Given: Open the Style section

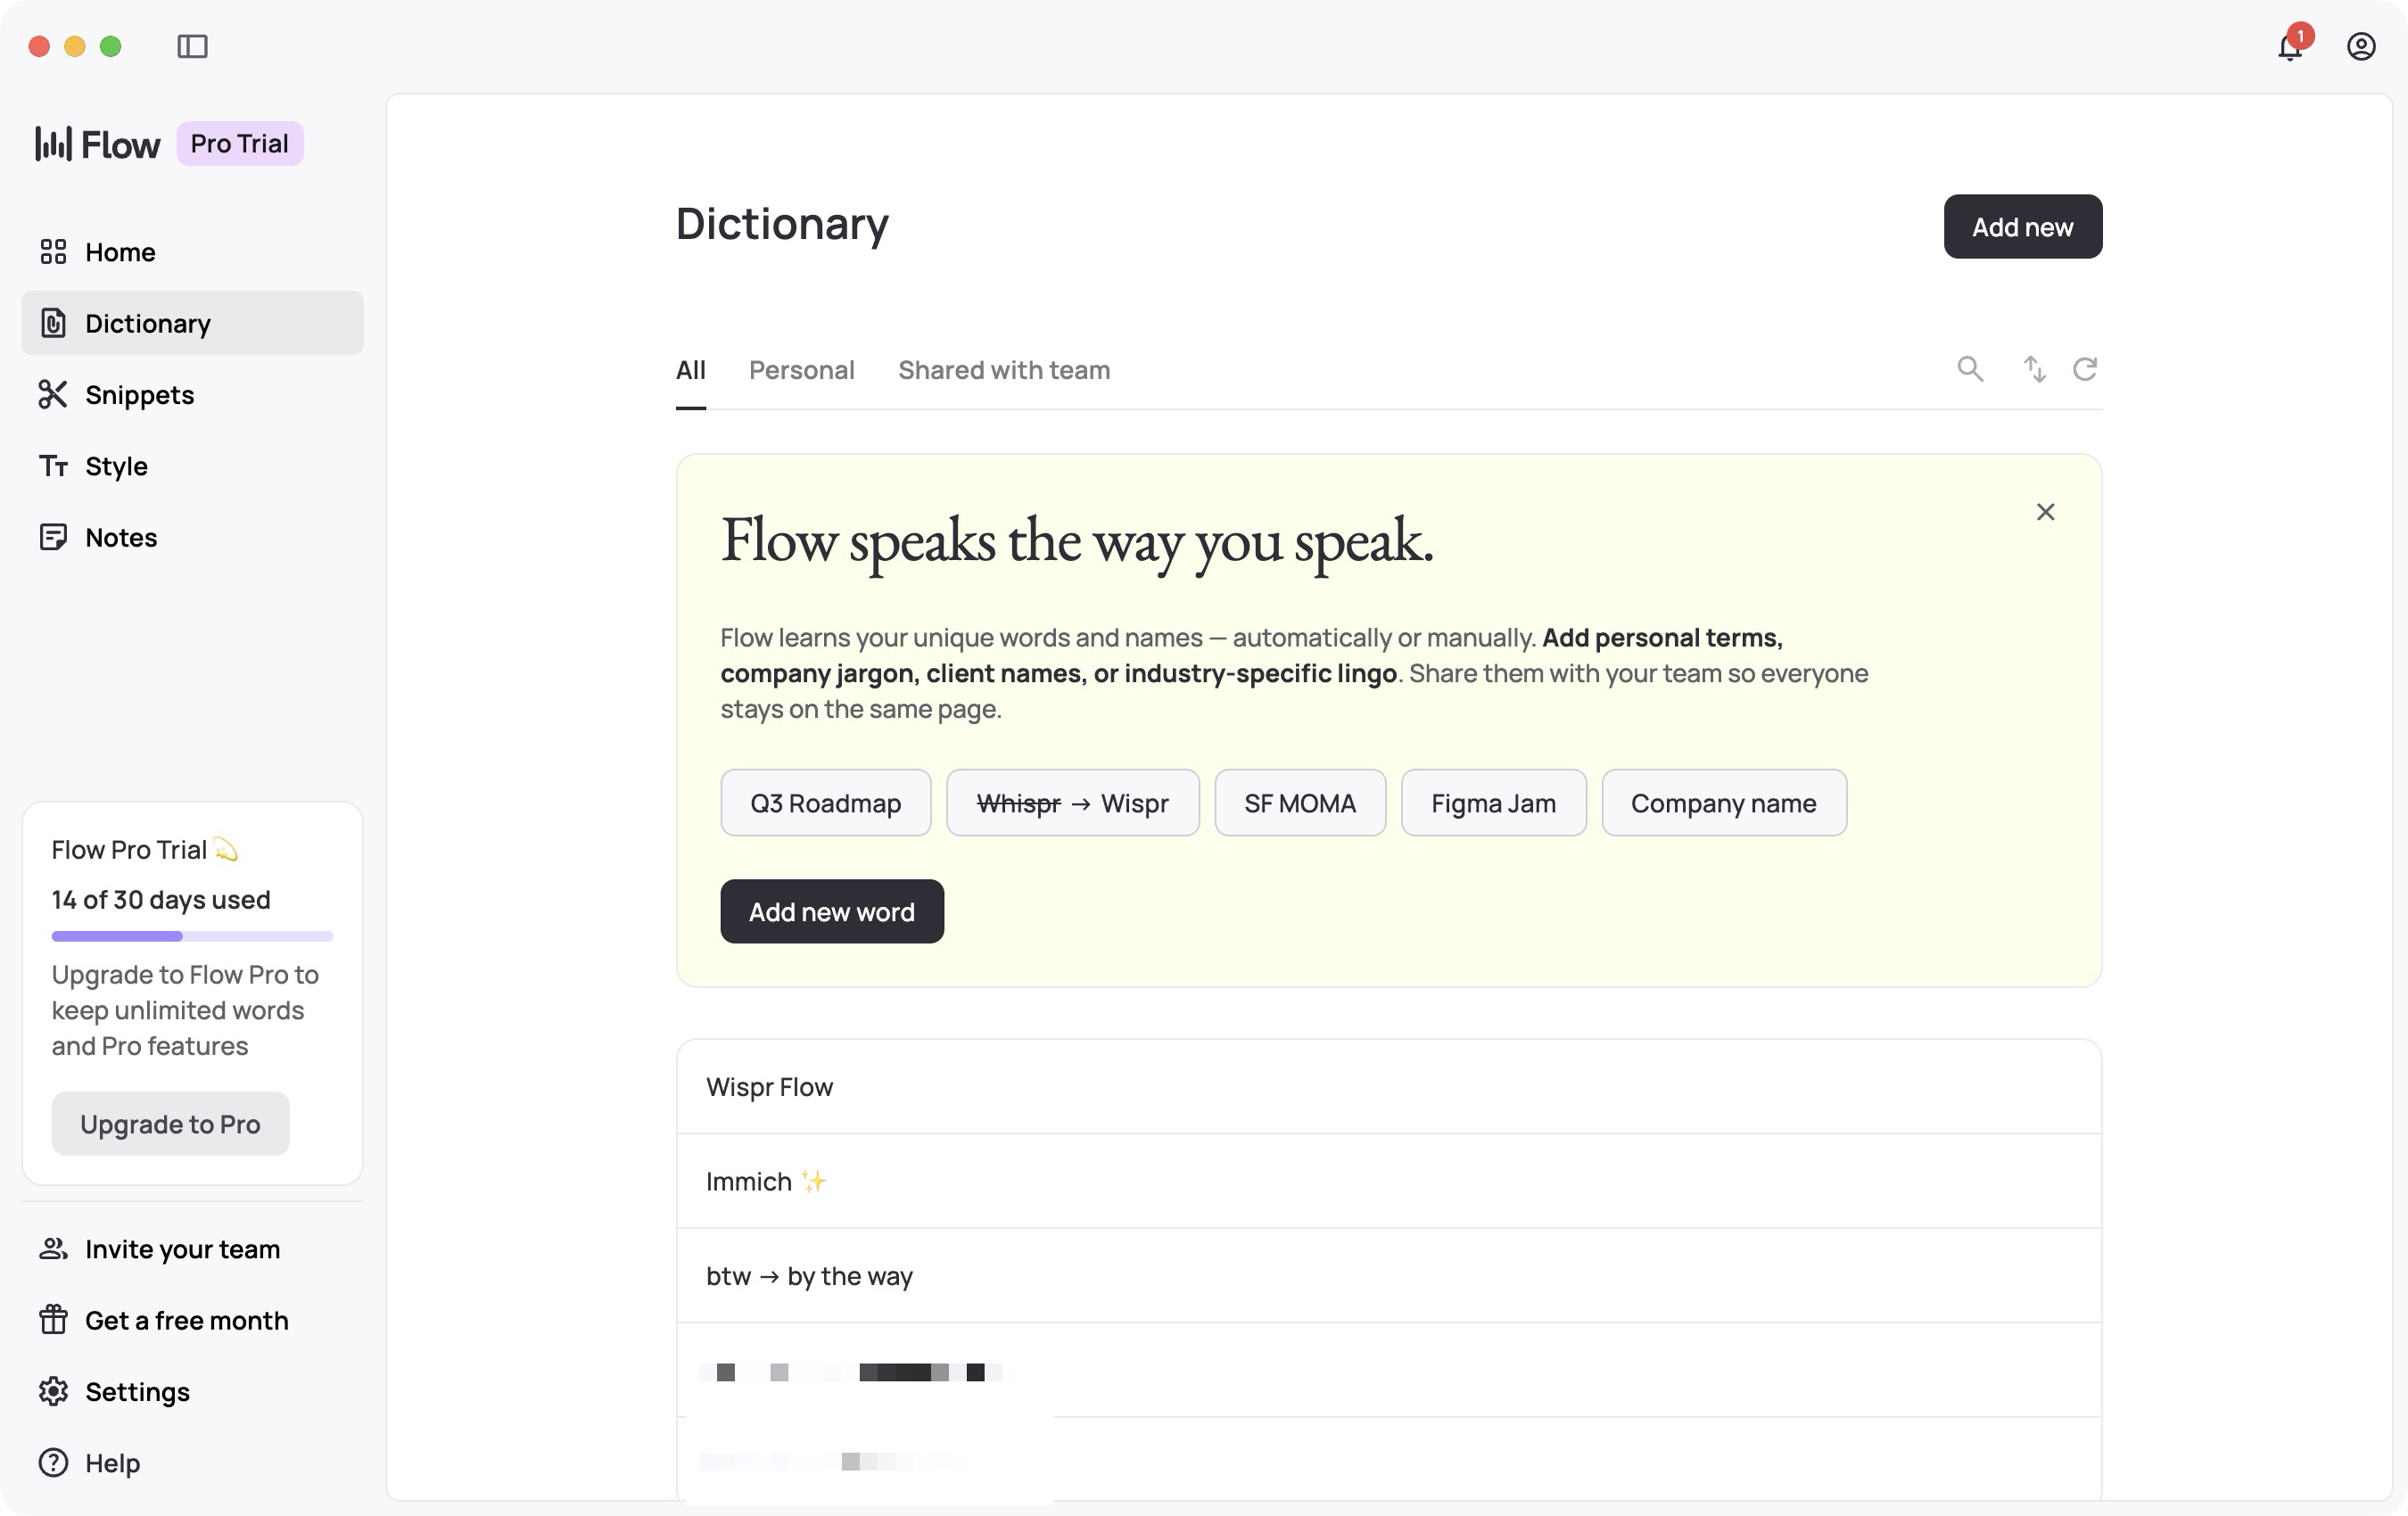Looking at the screenshot, I should point(117,466).
